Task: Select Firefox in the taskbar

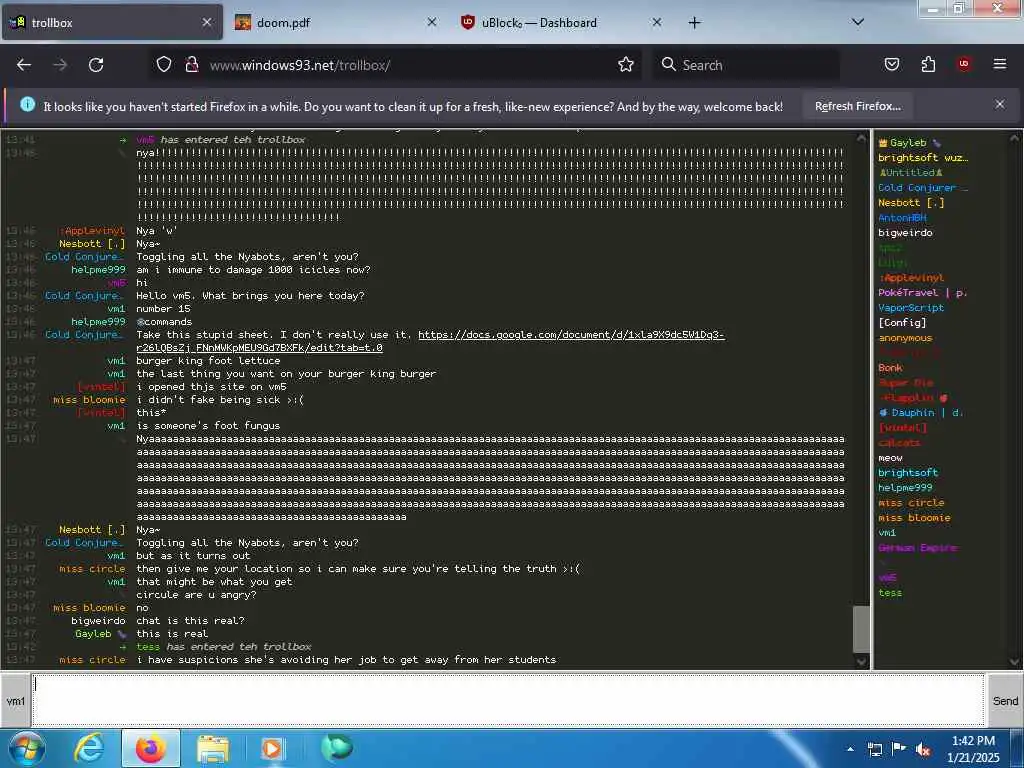Action: click(150, 748)
